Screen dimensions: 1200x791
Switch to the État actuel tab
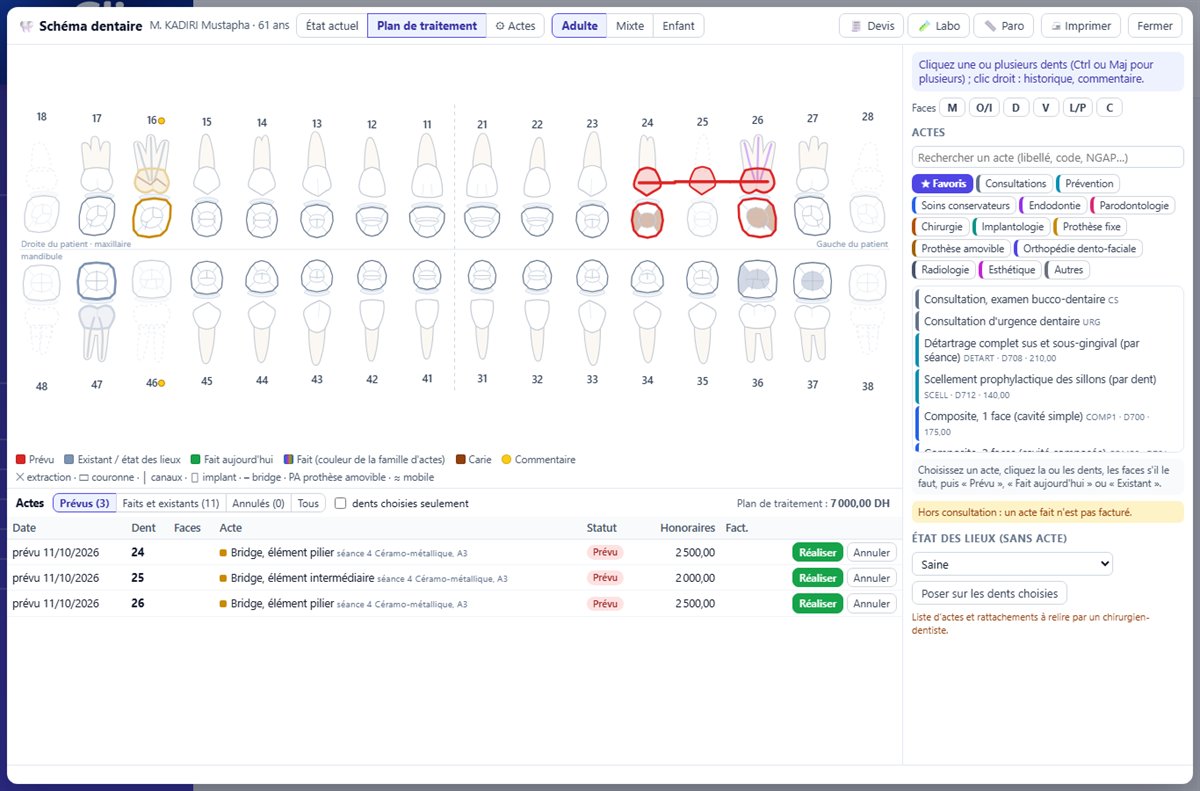pyautogui.click(x=332, y=26)
